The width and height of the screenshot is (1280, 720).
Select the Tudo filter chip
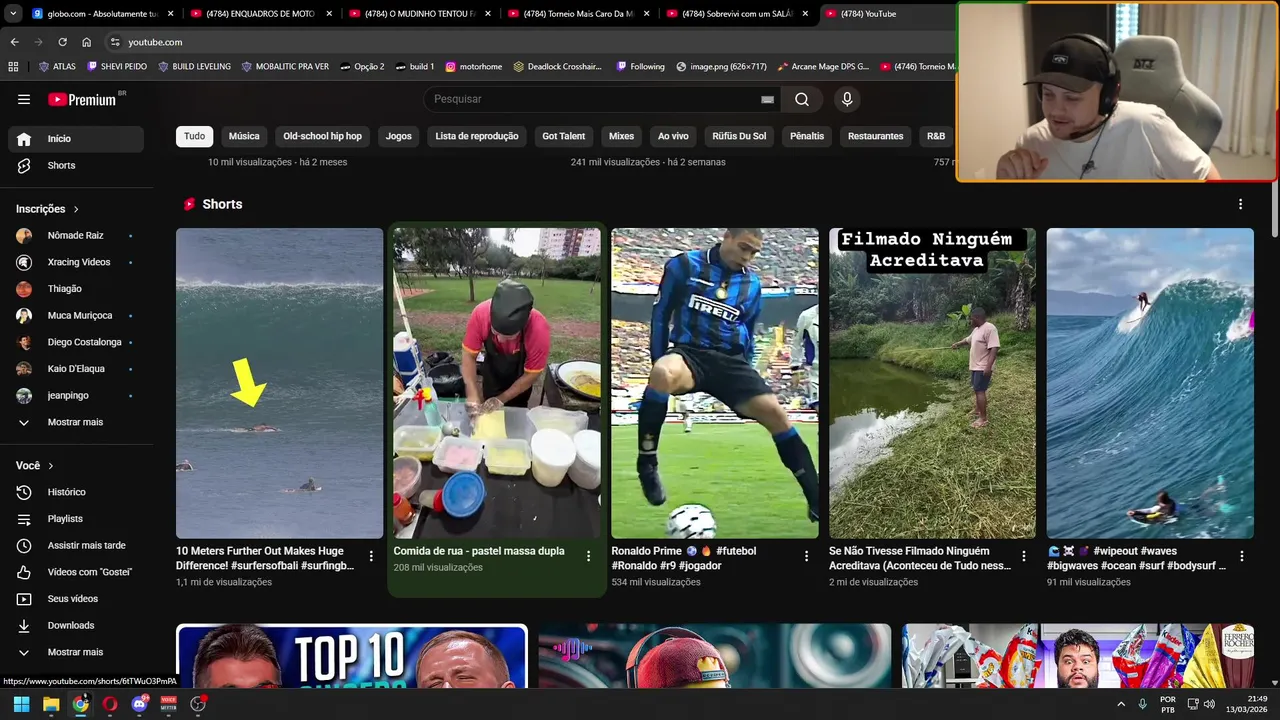pos(194,136)
